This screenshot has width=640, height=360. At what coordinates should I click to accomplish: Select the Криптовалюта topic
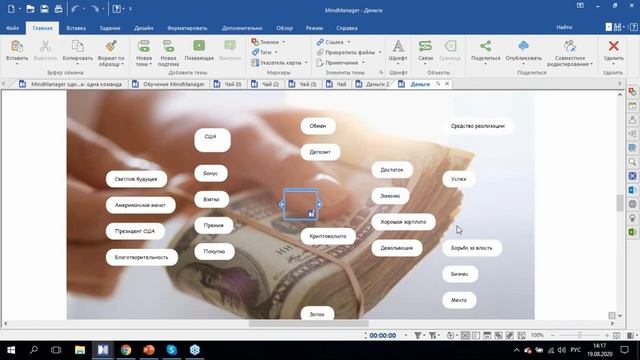click(x=328, y=236)
